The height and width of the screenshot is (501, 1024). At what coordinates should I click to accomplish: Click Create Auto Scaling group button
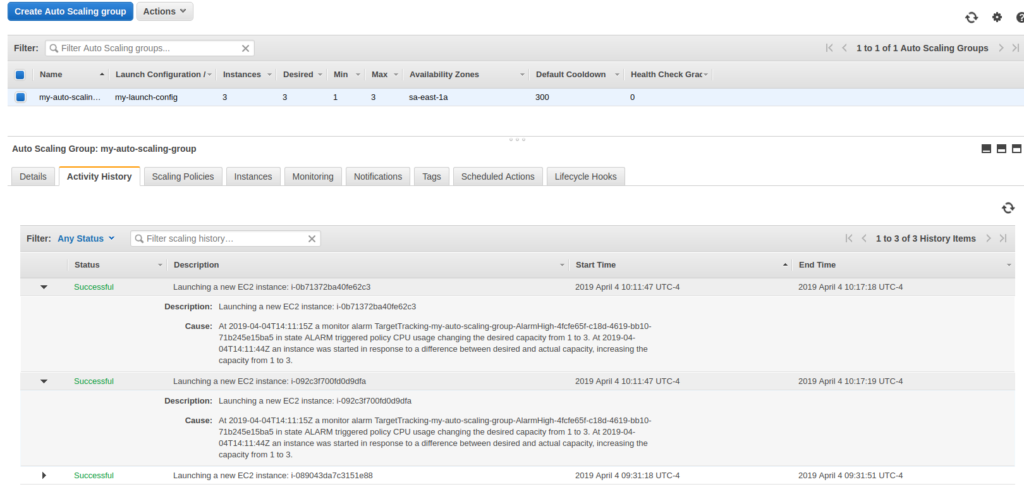coord(71,11)
